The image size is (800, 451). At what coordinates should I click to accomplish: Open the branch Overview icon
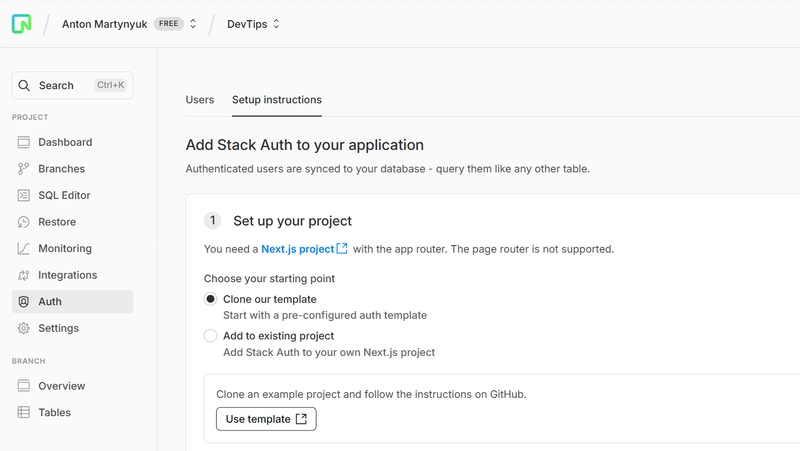click(23, 386)
